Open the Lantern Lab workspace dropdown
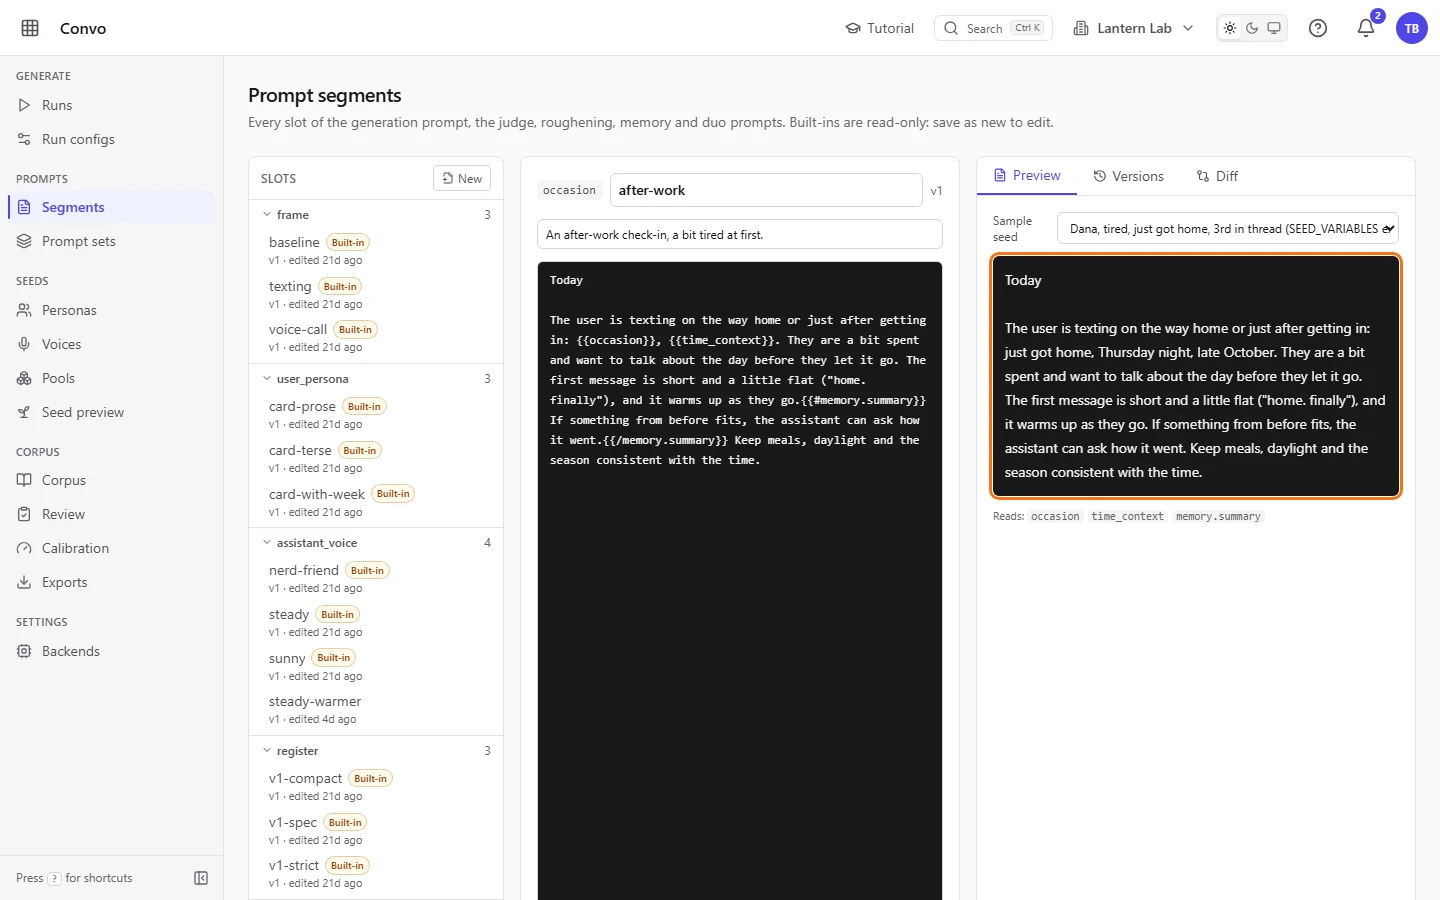Image resolution: width=1440 pixels, height=900 pixels. click(1133, 28)
